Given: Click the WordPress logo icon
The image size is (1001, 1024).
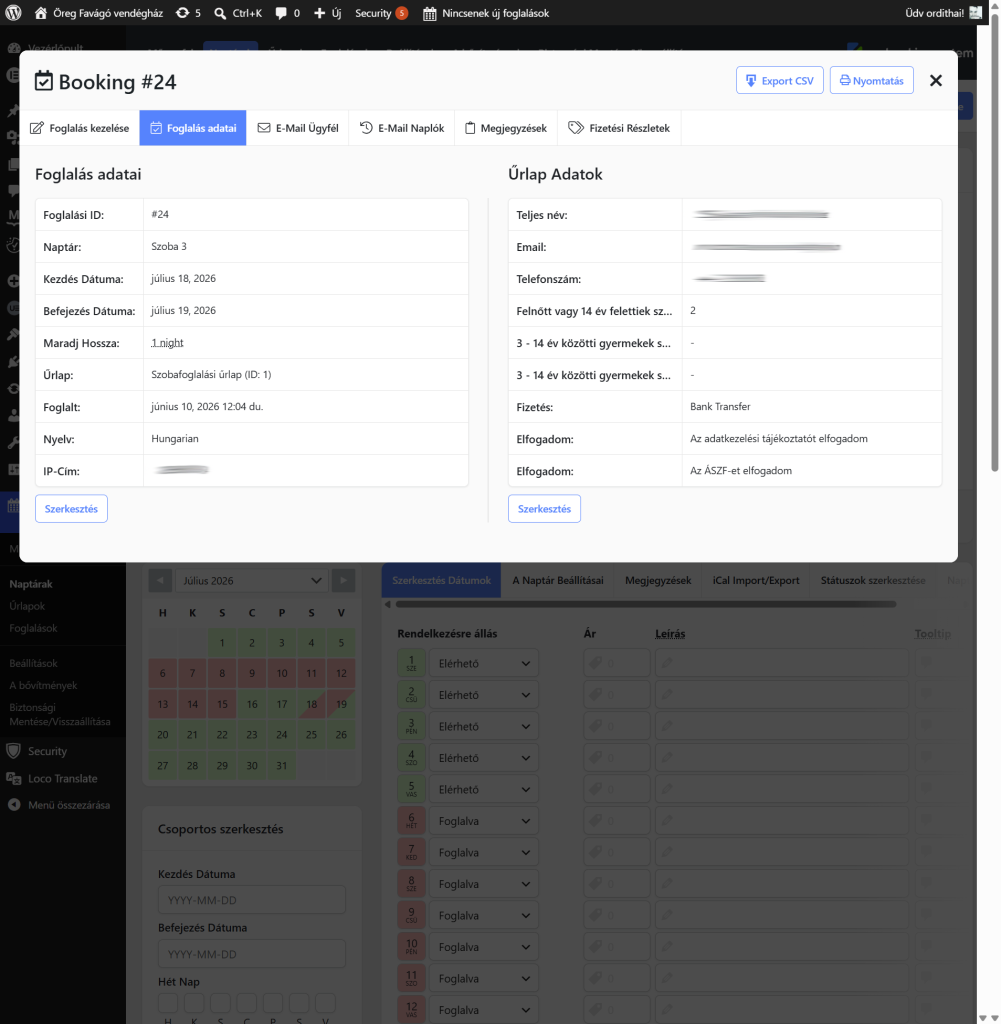Looking at the screenshot, I should tap(13, 12).
